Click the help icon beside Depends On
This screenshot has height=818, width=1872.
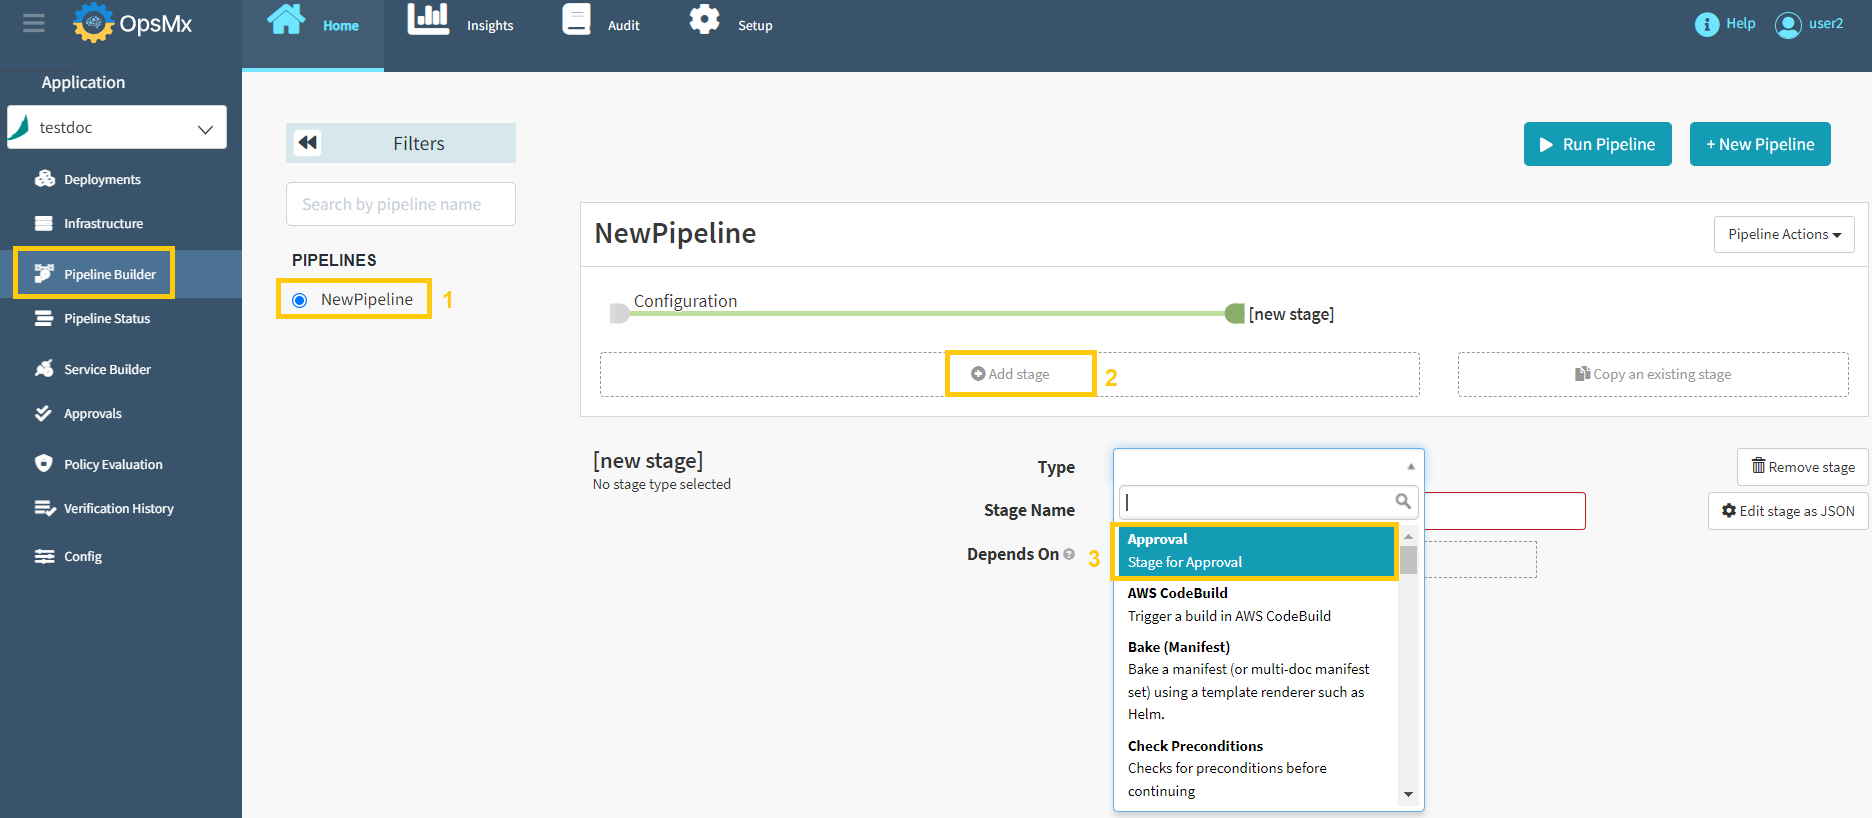tap(1069, 554)
